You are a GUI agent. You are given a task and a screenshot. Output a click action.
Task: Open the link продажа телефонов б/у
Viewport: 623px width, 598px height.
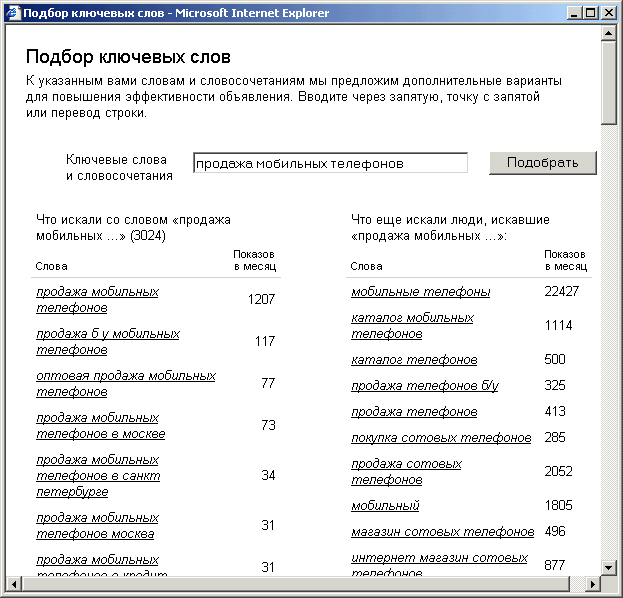(x=425, y=386)
